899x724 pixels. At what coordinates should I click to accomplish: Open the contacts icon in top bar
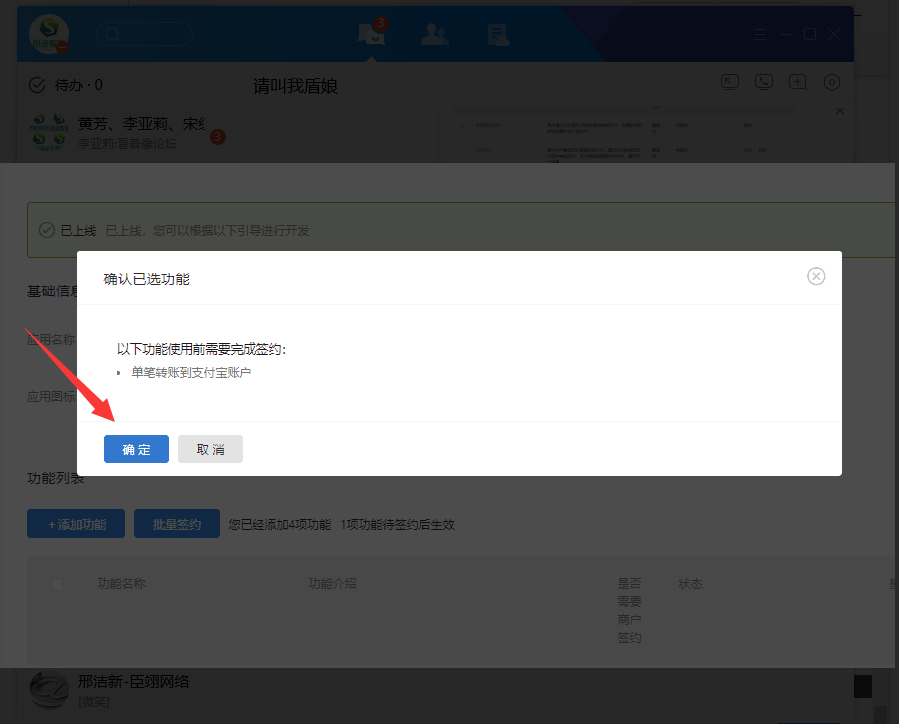tap(434, 34)
